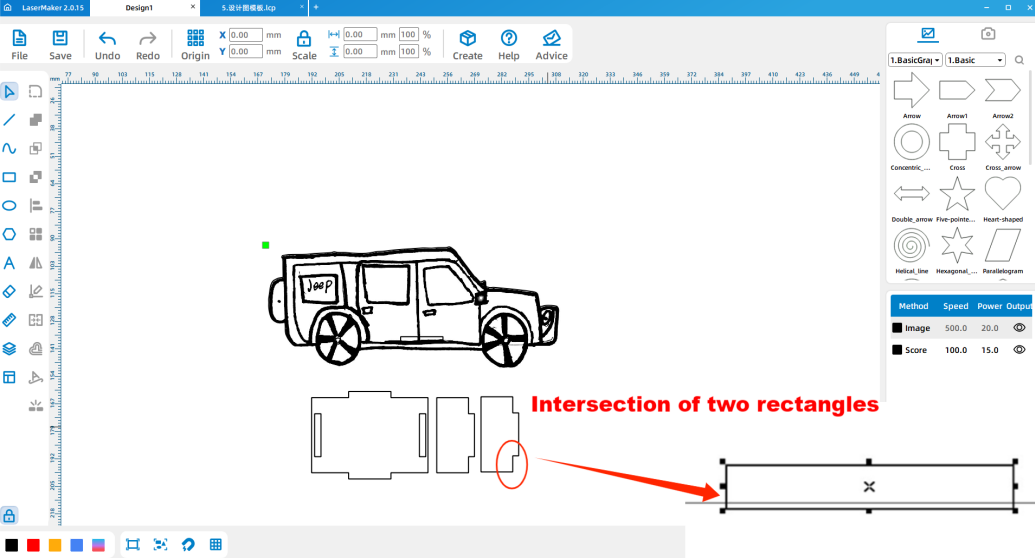Click the Advice feedback button
1035x559 pixels.
click(x=551, y=45)
